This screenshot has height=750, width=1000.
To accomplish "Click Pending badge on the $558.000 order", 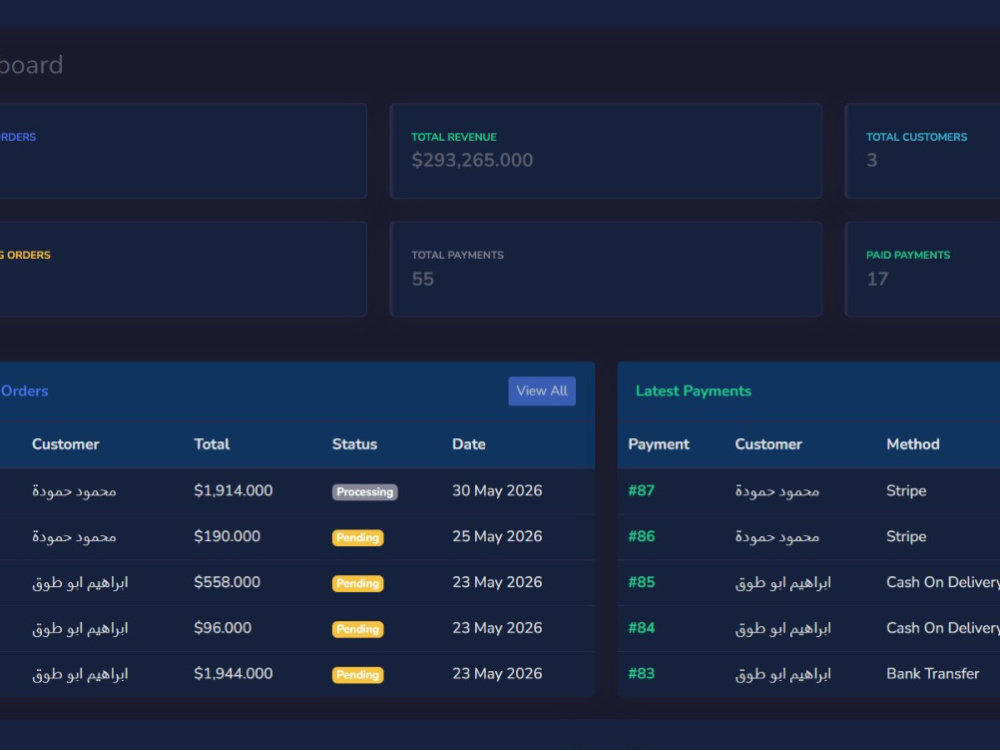I will [x=358, y=584].
